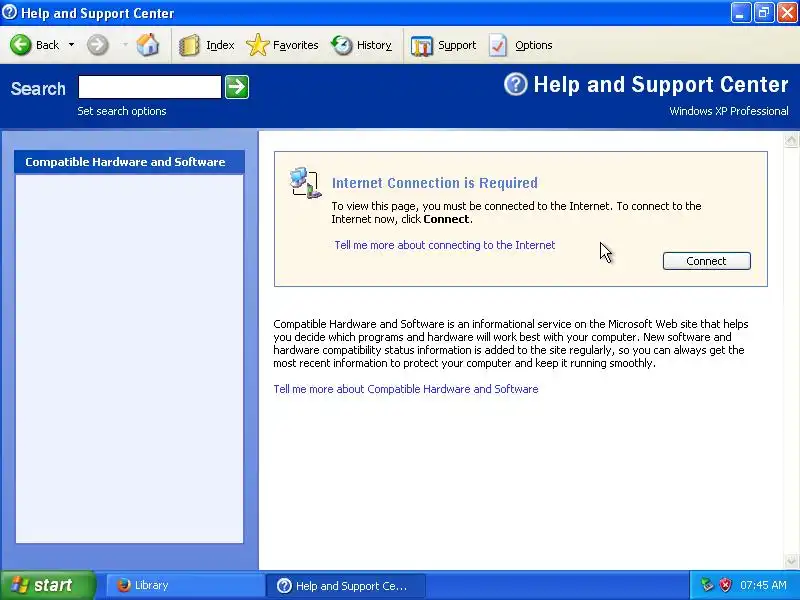Start search with the green arrow button
This screenshot has width=800, height=600.
[237, 87]
